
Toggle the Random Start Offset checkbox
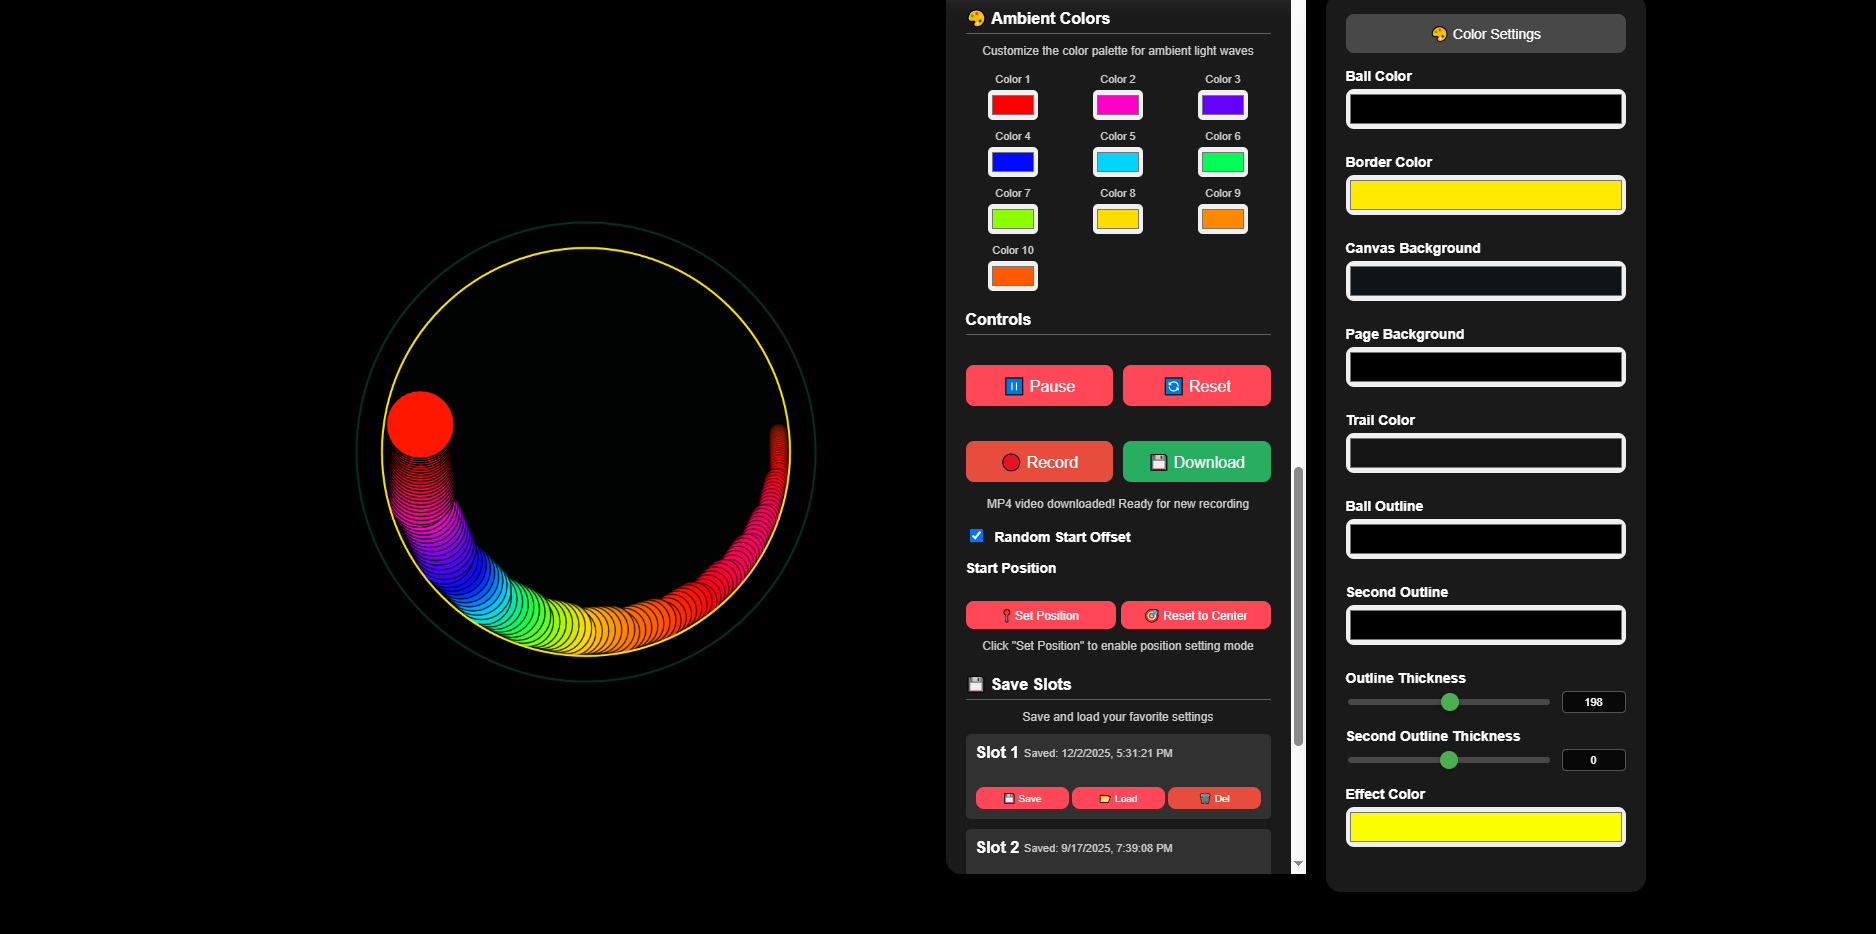976,536
